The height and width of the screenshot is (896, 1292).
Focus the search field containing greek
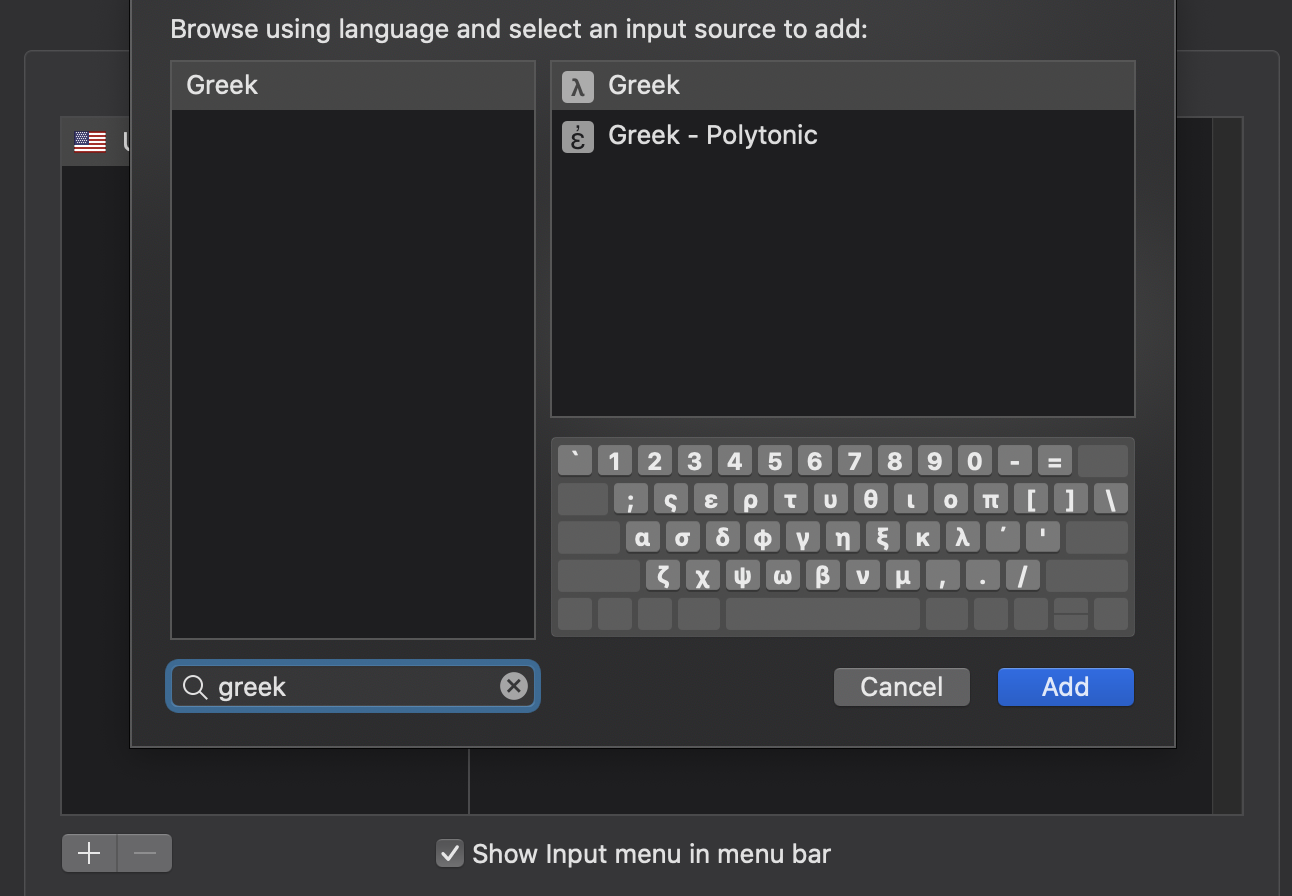coord(353,686)
